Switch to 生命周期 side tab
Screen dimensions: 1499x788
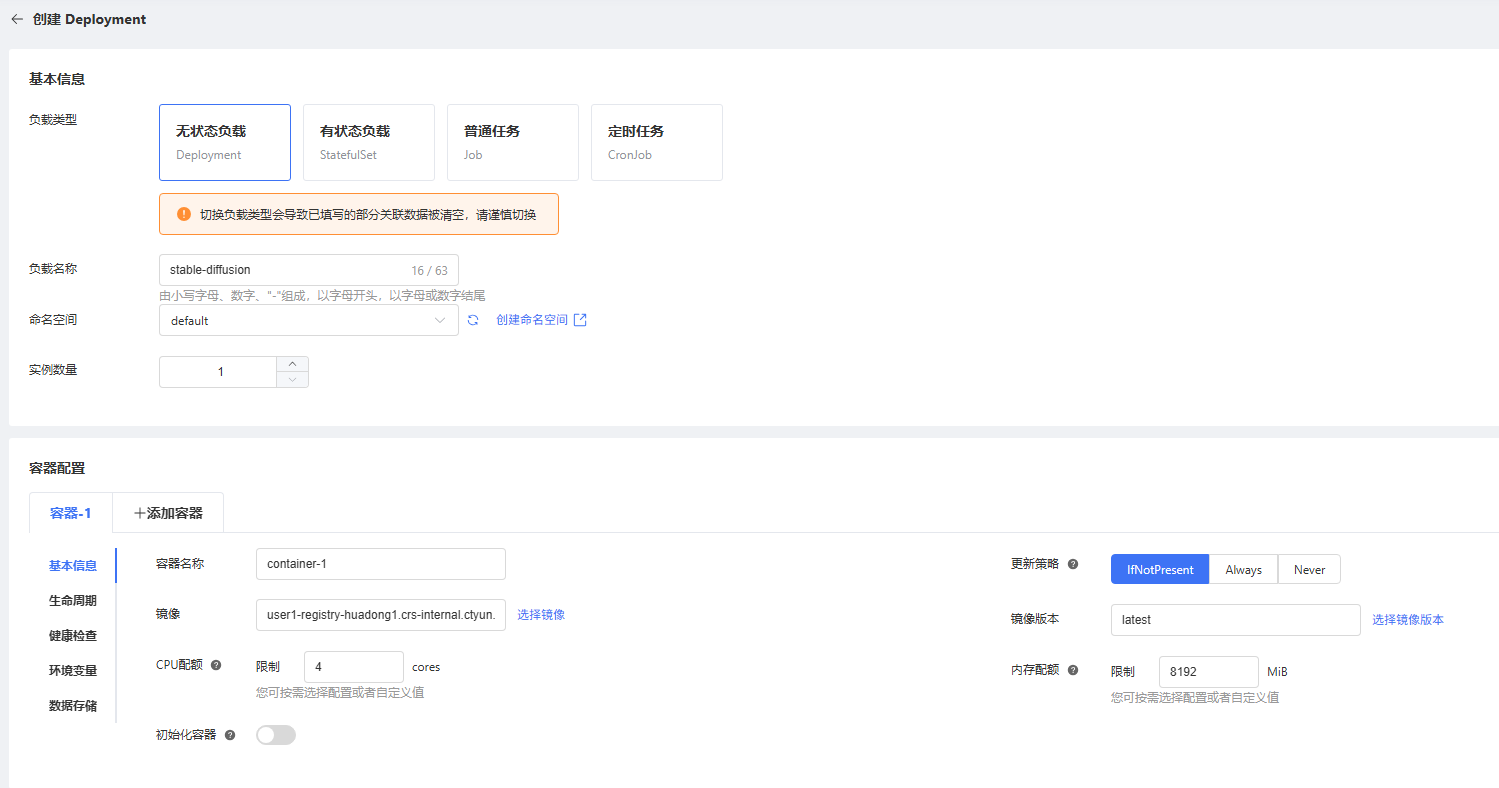click(73, 601)
